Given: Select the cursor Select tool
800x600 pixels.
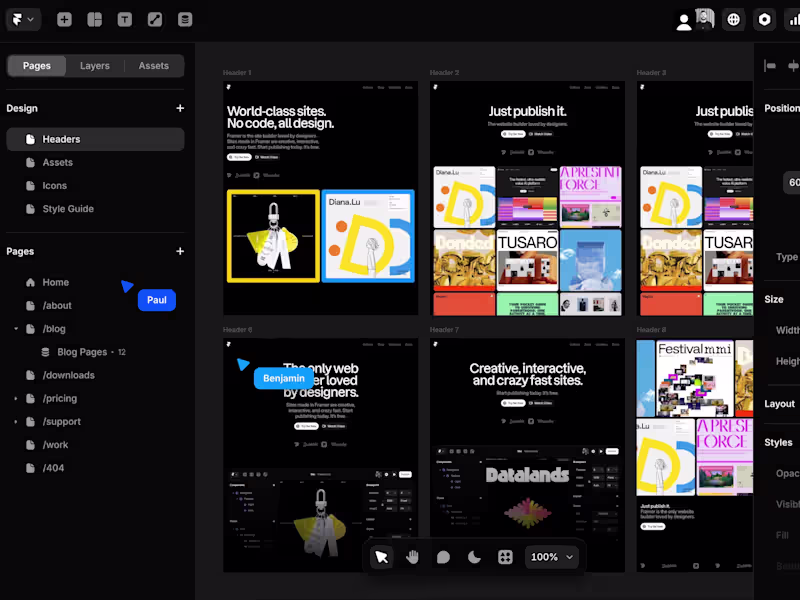Looking at the screenshot, I should click(x=381, y=557).
